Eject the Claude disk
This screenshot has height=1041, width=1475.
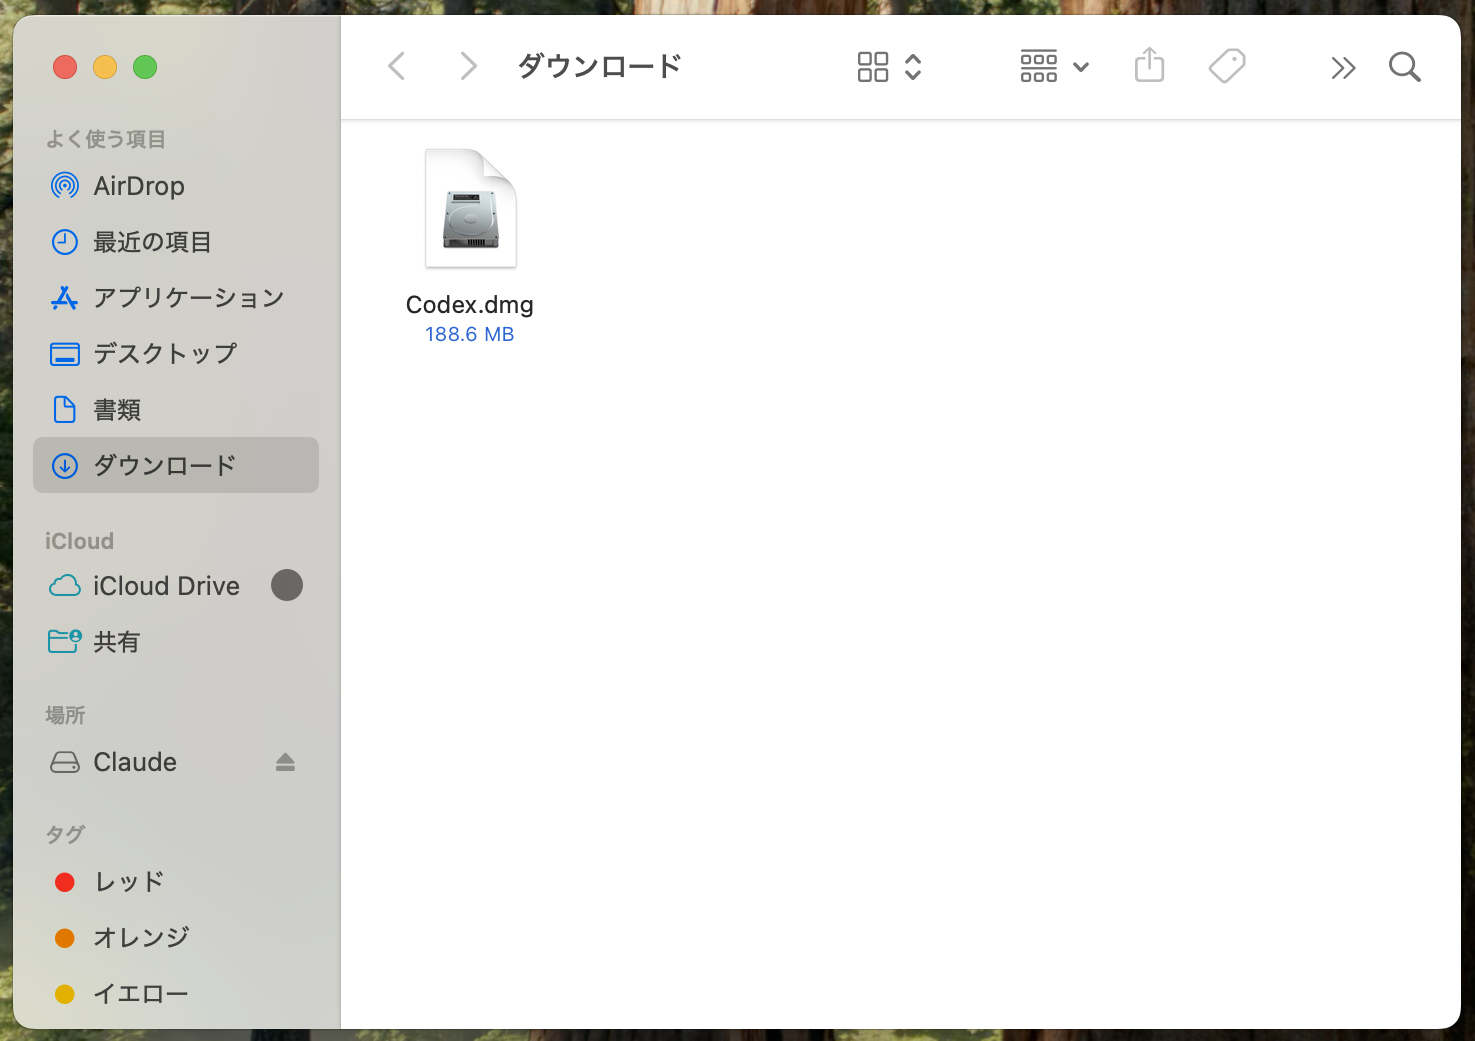(285, 762)
